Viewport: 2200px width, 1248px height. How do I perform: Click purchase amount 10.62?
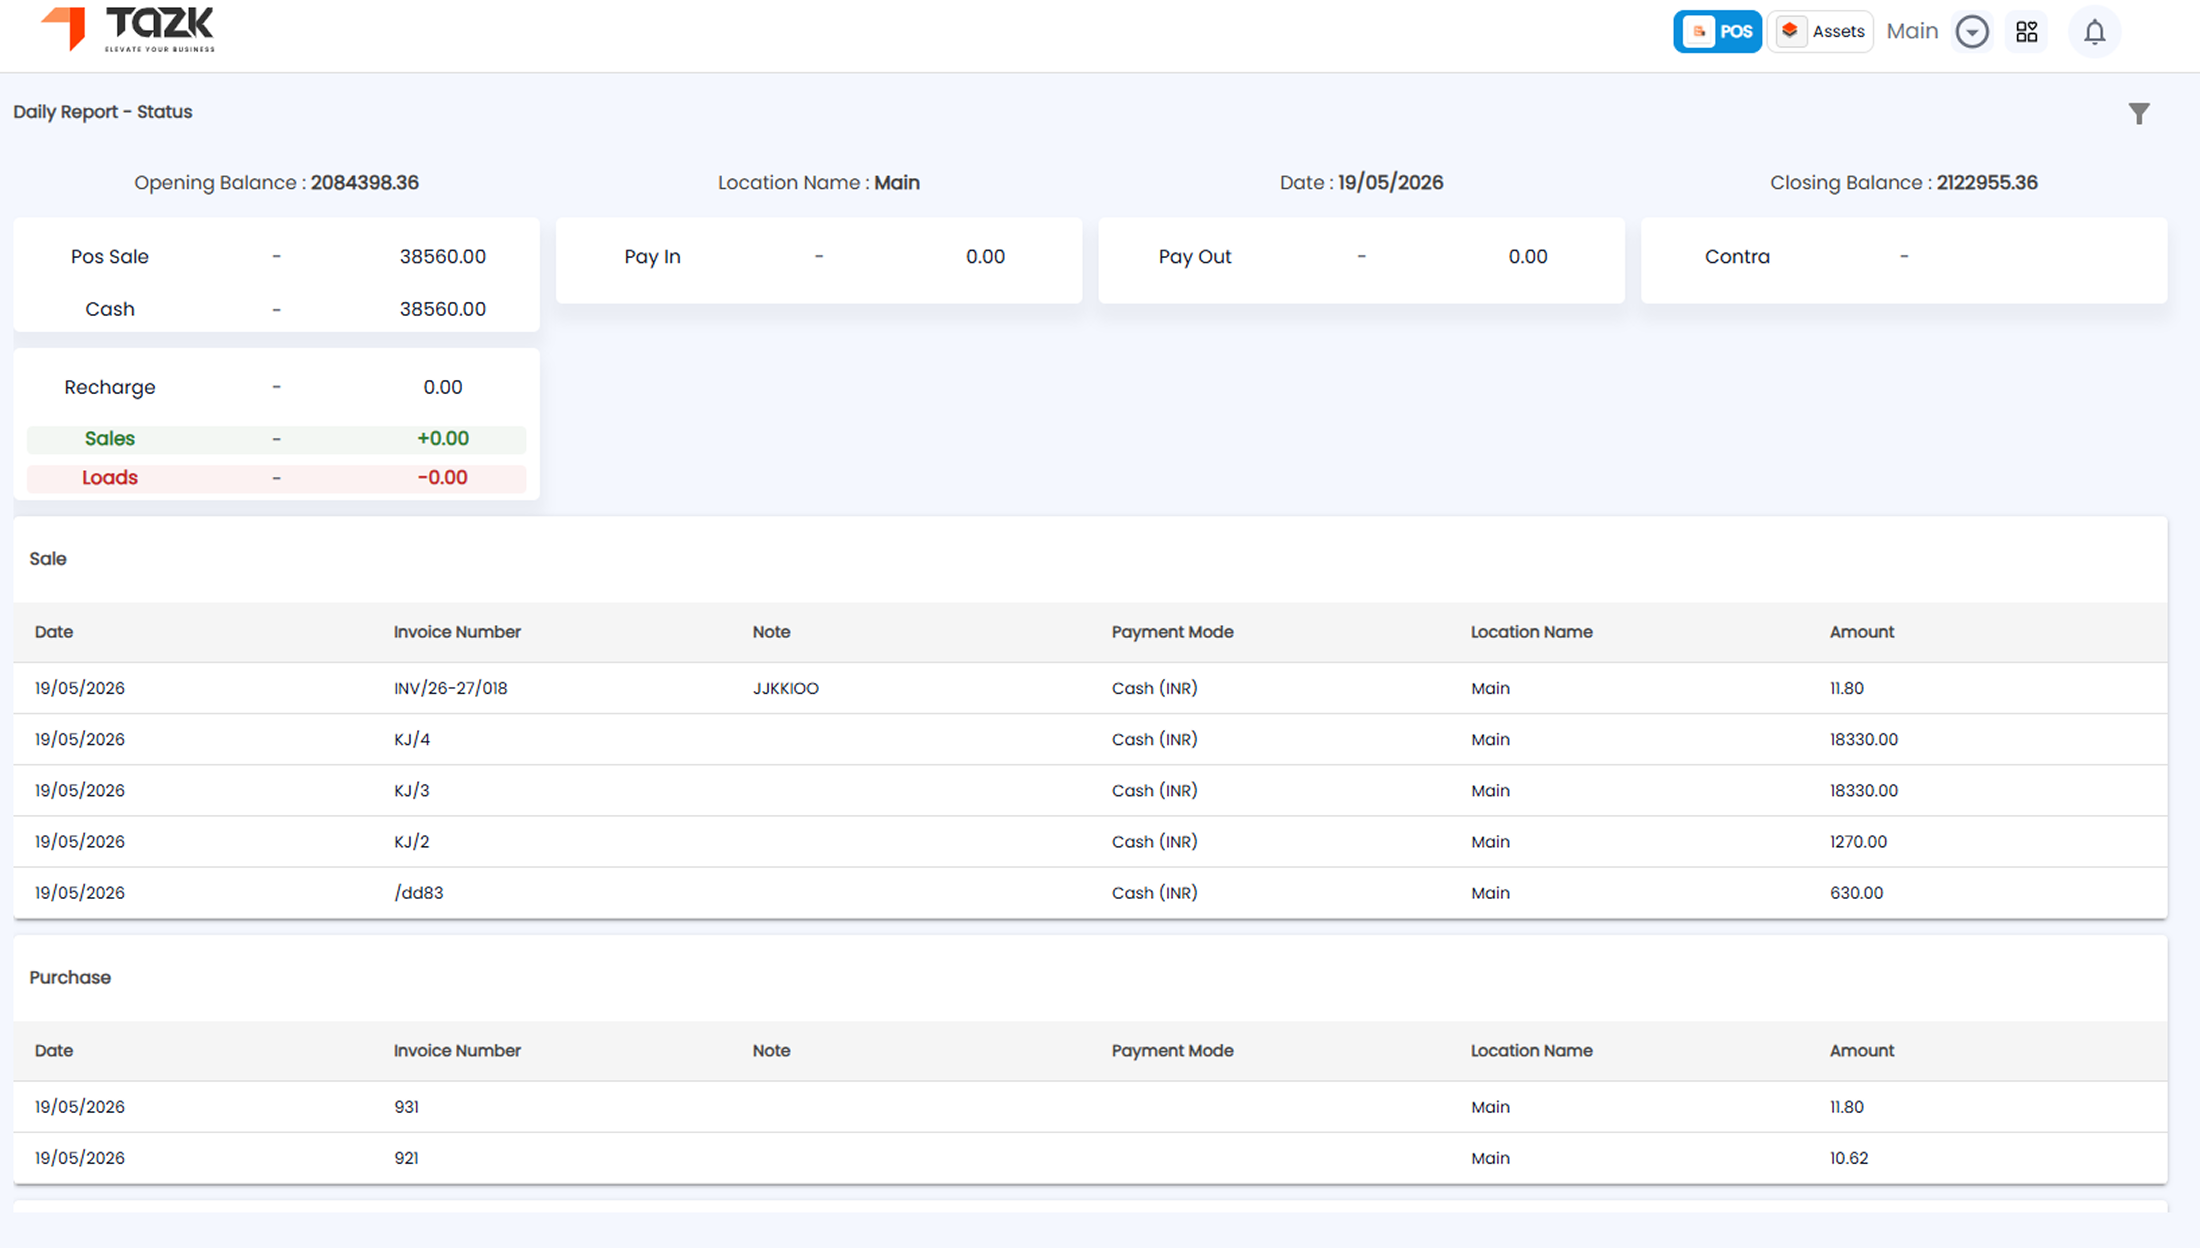[1849, 1158]
